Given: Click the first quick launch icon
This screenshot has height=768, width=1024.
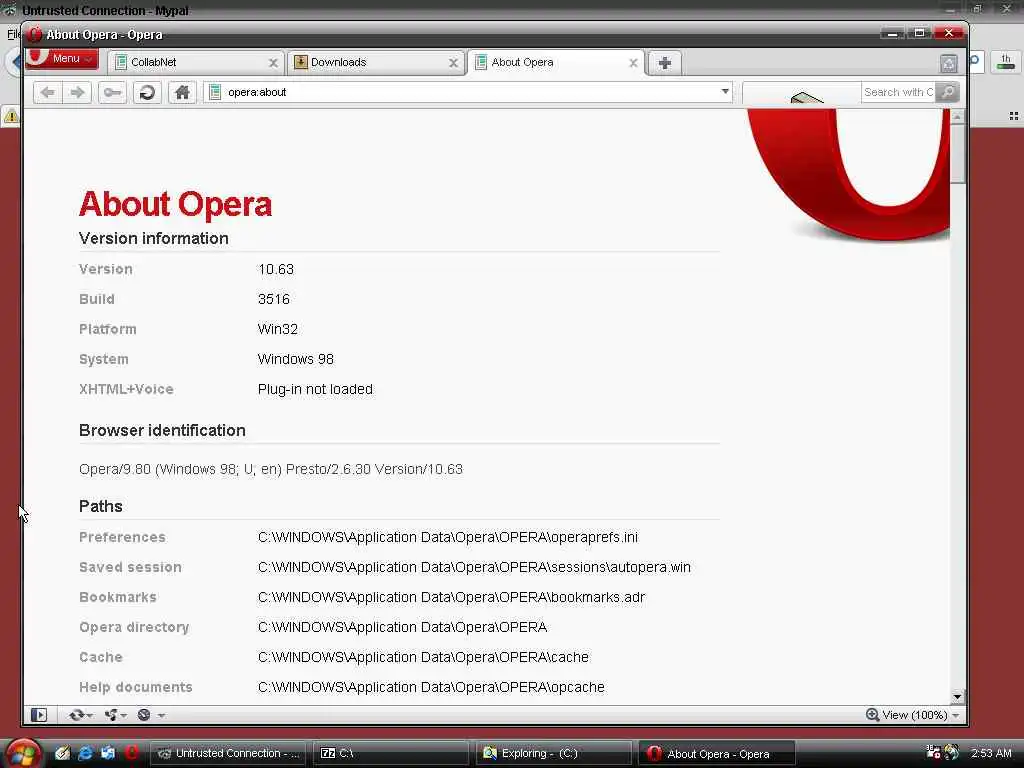Looking at the screenshot, I should (62, 753).
